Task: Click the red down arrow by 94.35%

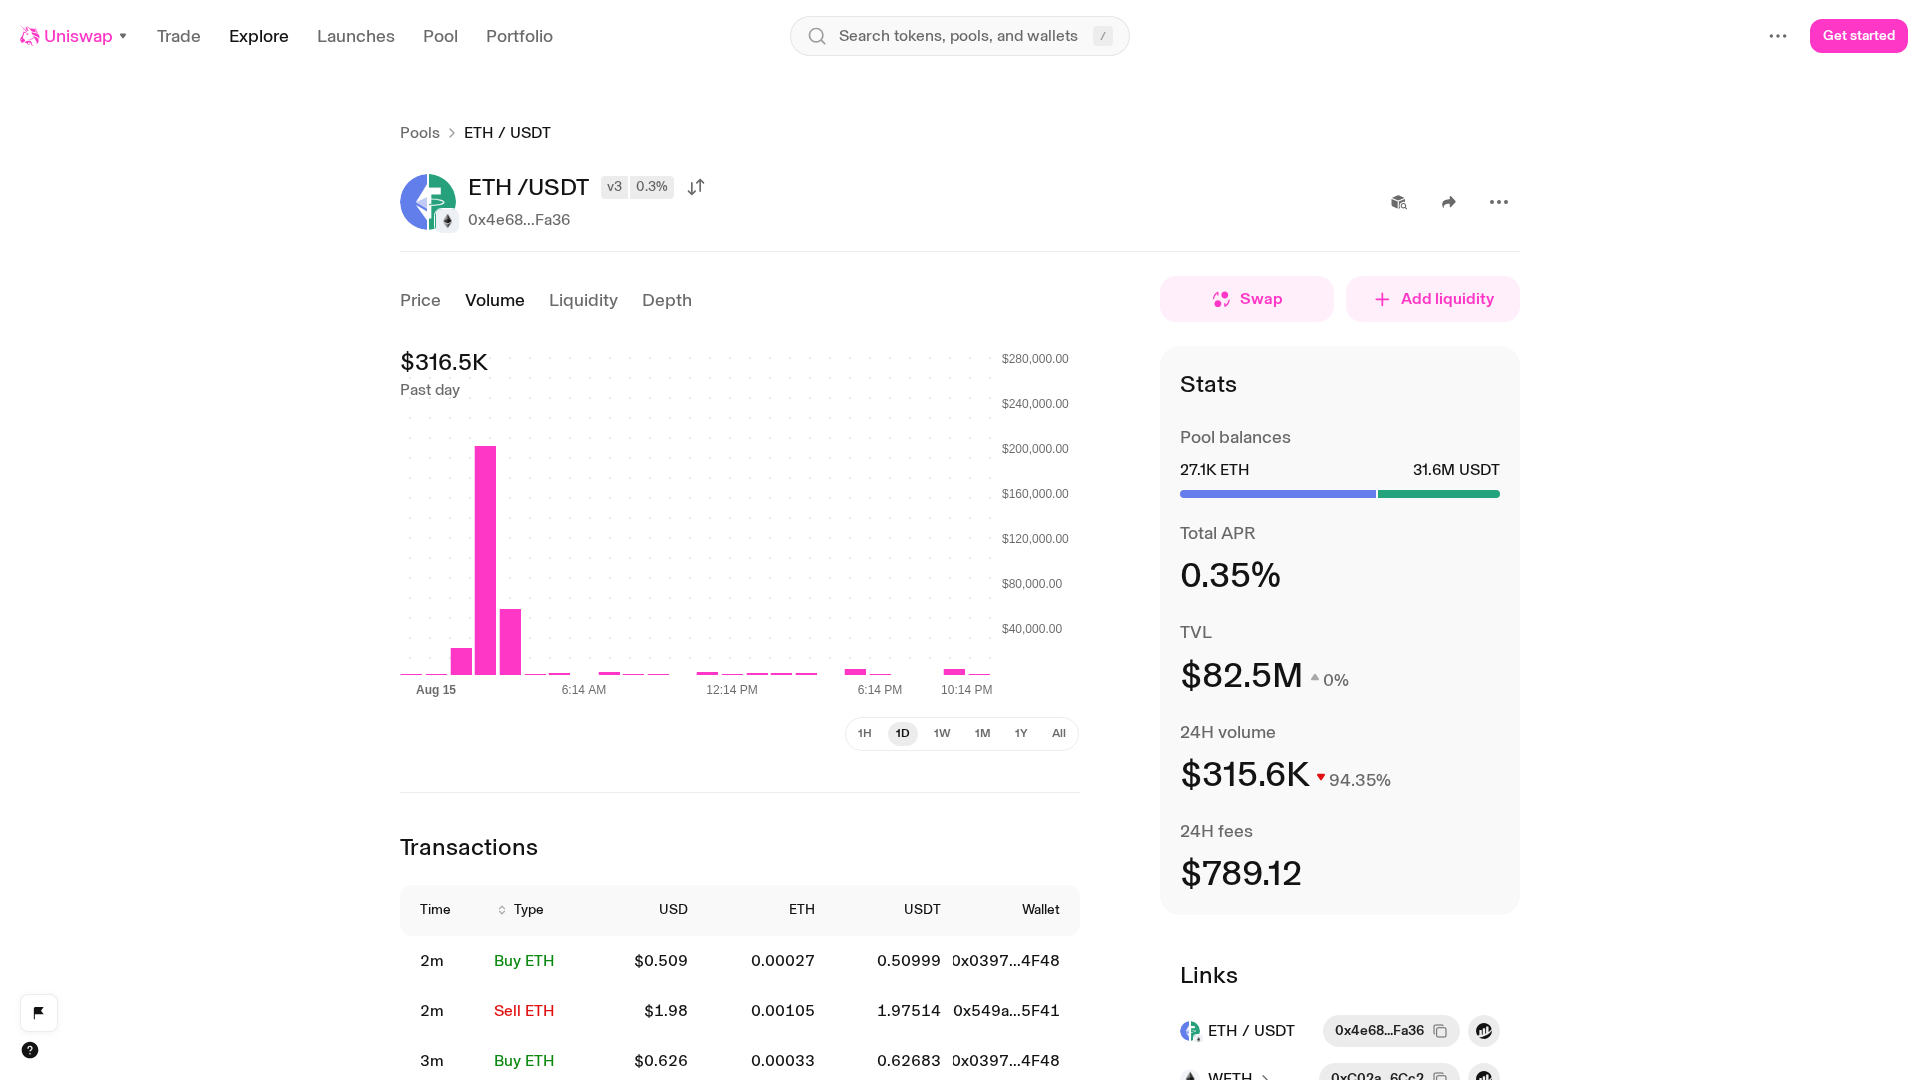Action: coord(1321,777)
